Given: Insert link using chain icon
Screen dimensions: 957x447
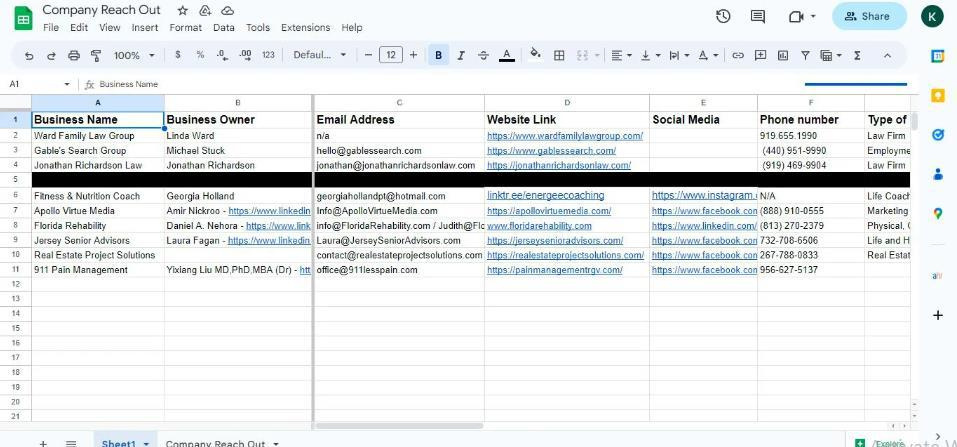Looking at the screenshot, I should [738, 55].
